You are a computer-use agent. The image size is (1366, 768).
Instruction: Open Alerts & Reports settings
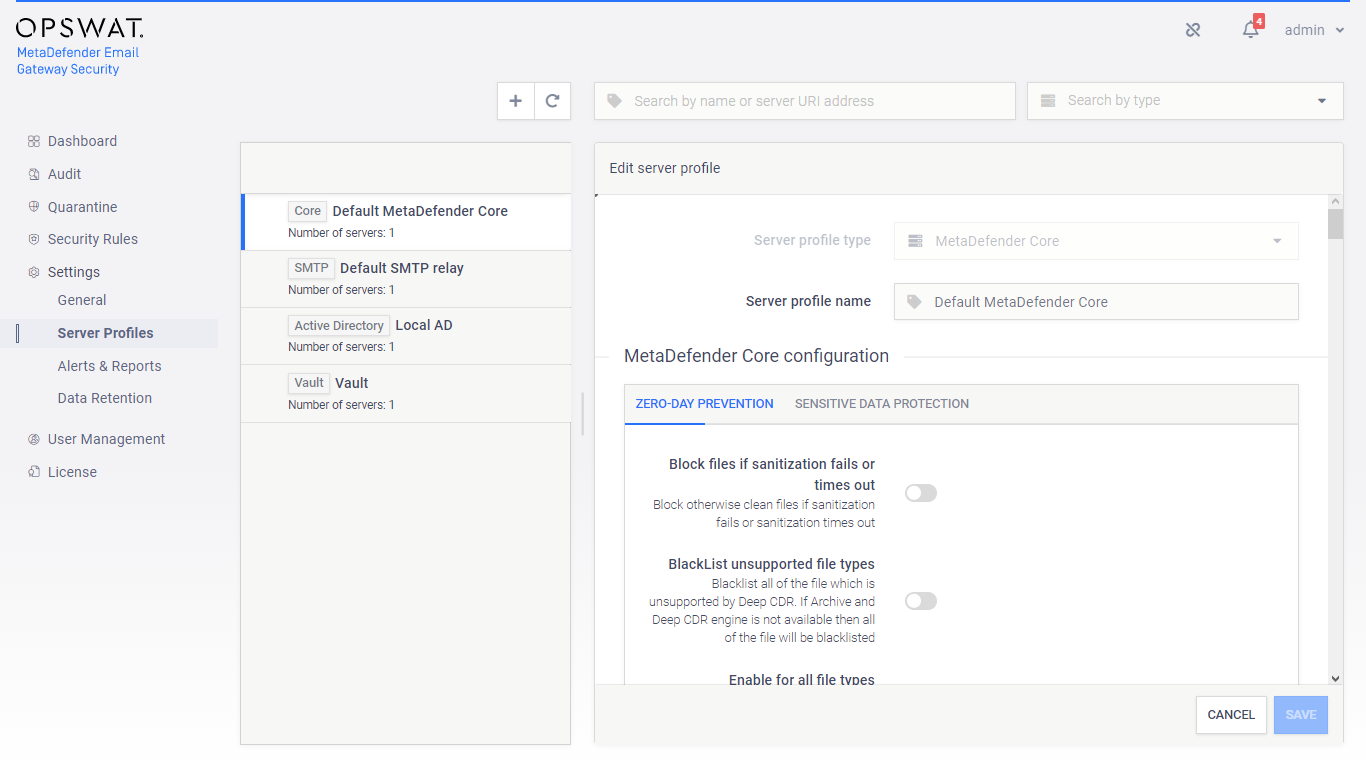109,366
